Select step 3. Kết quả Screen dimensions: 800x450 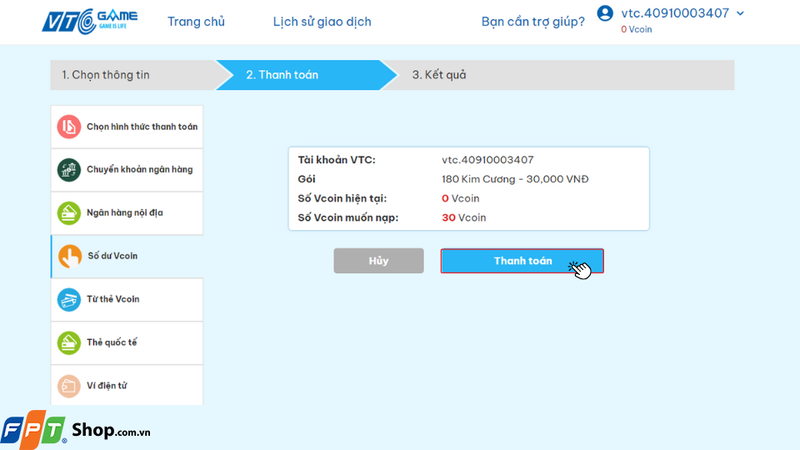click(x=561, y=75)
